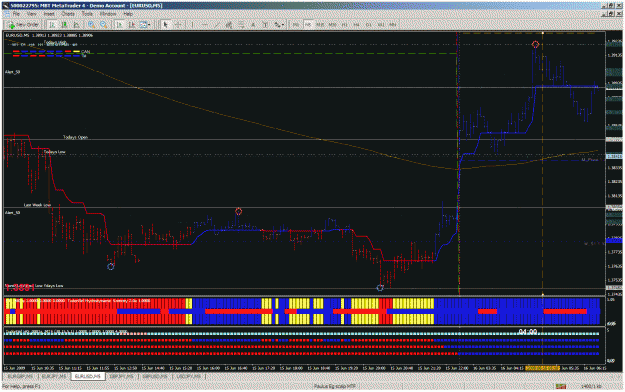Switch to M15 timeframe
The width and height of the screenshot is (625, 392).
320,25
